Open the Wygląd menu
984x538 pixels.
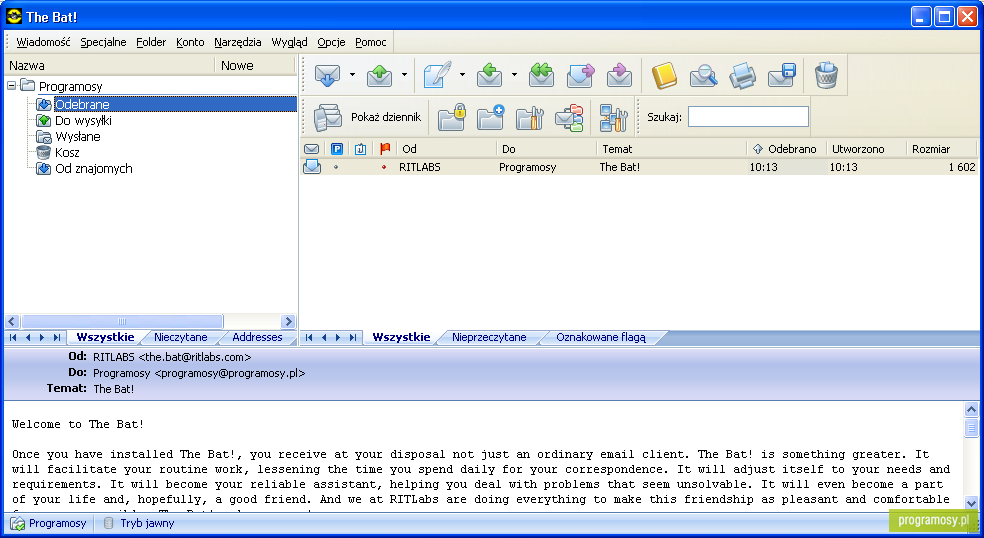(289, 42)
